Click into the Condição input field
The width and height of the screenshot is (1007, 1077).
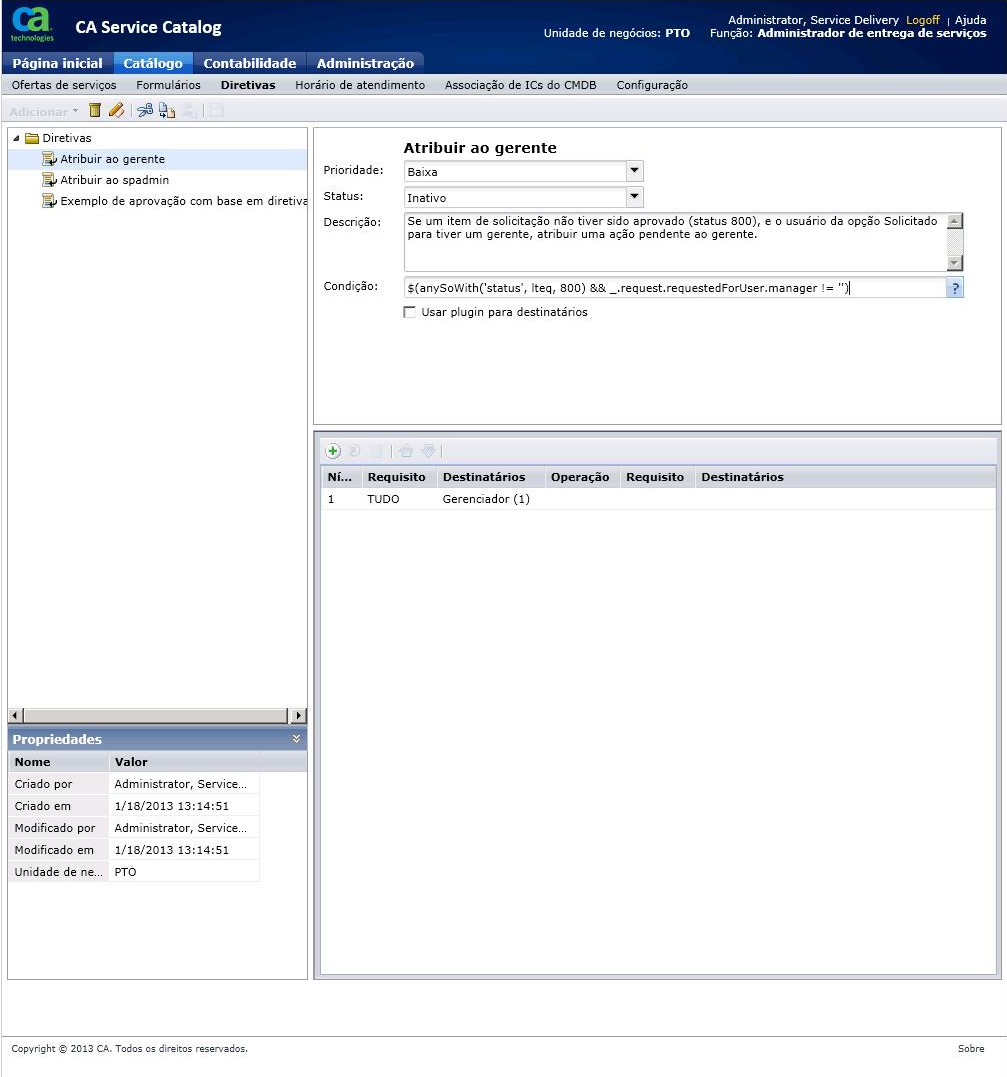675,288
